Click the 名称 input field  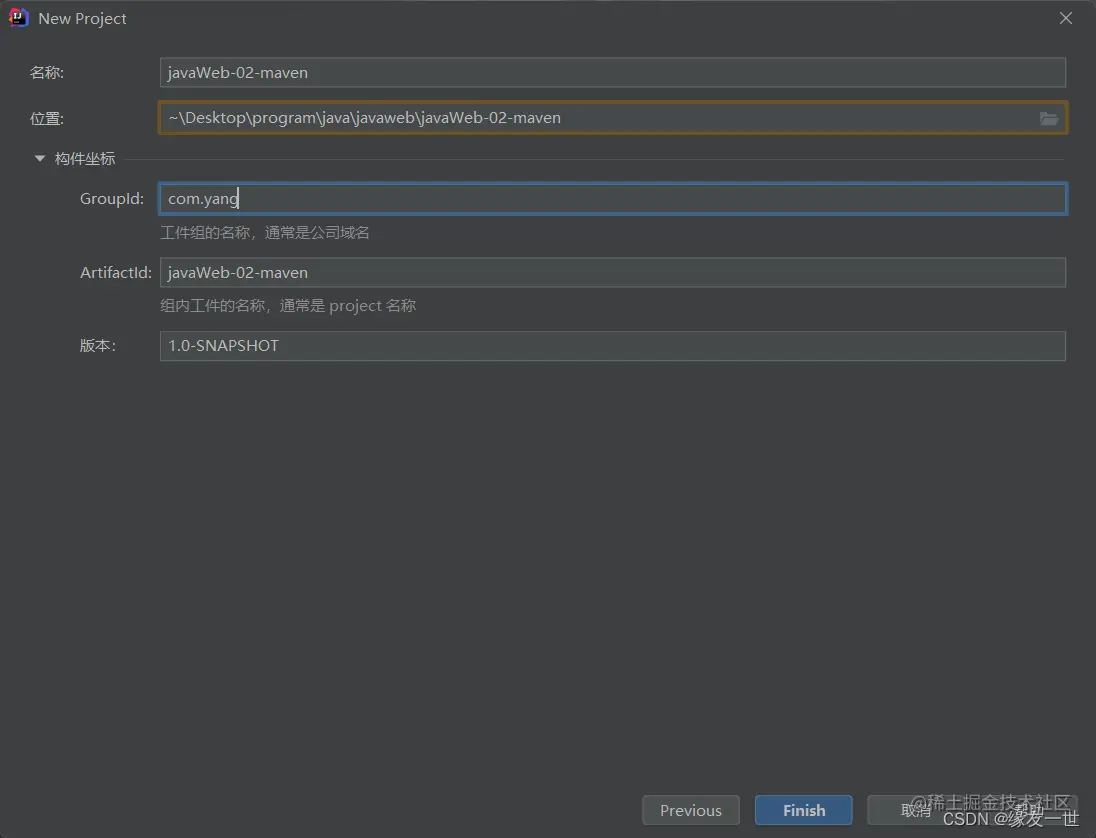(x=612, y=73)
